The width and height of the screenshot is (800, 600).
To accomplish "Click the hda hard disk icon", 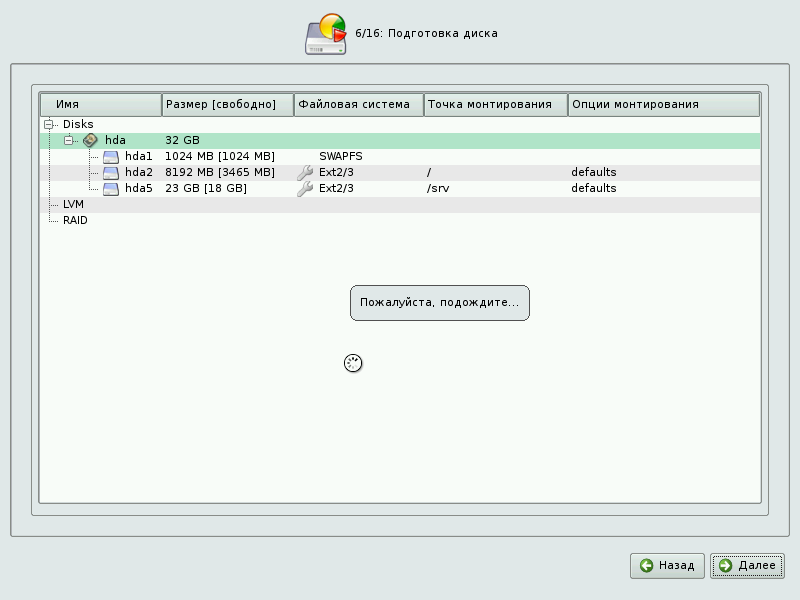I will pyautogui.click(x=90, y=140).
